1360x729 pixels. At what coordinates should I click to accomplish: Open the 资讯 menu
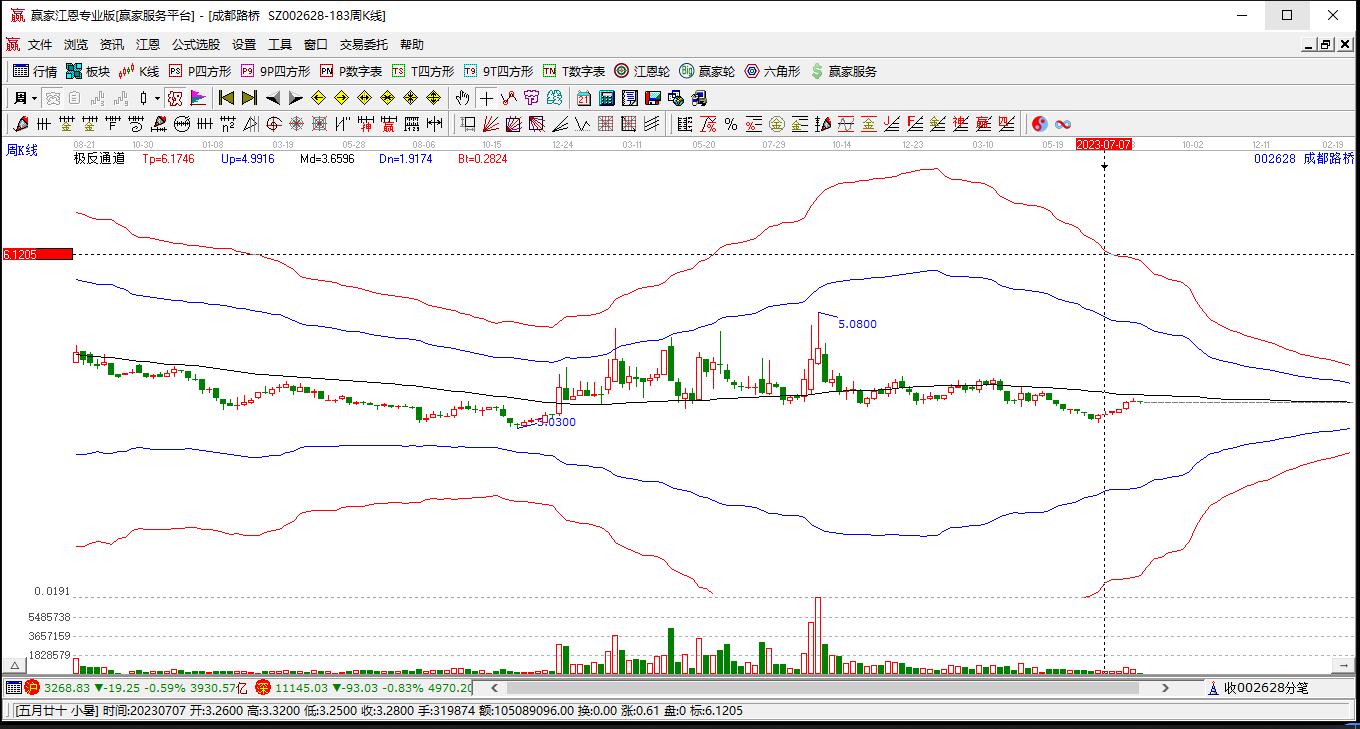coord(112,45)
